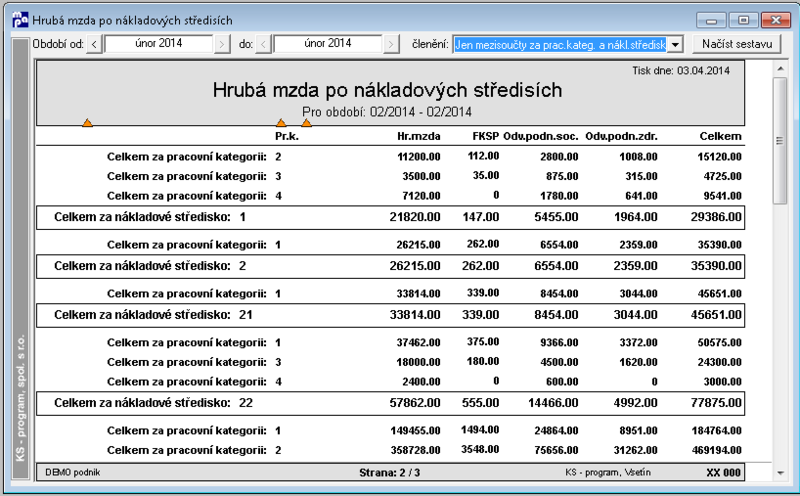
Task: Click the XX 000 footer code
Action: pyautogui.click(x=723, y=473)
